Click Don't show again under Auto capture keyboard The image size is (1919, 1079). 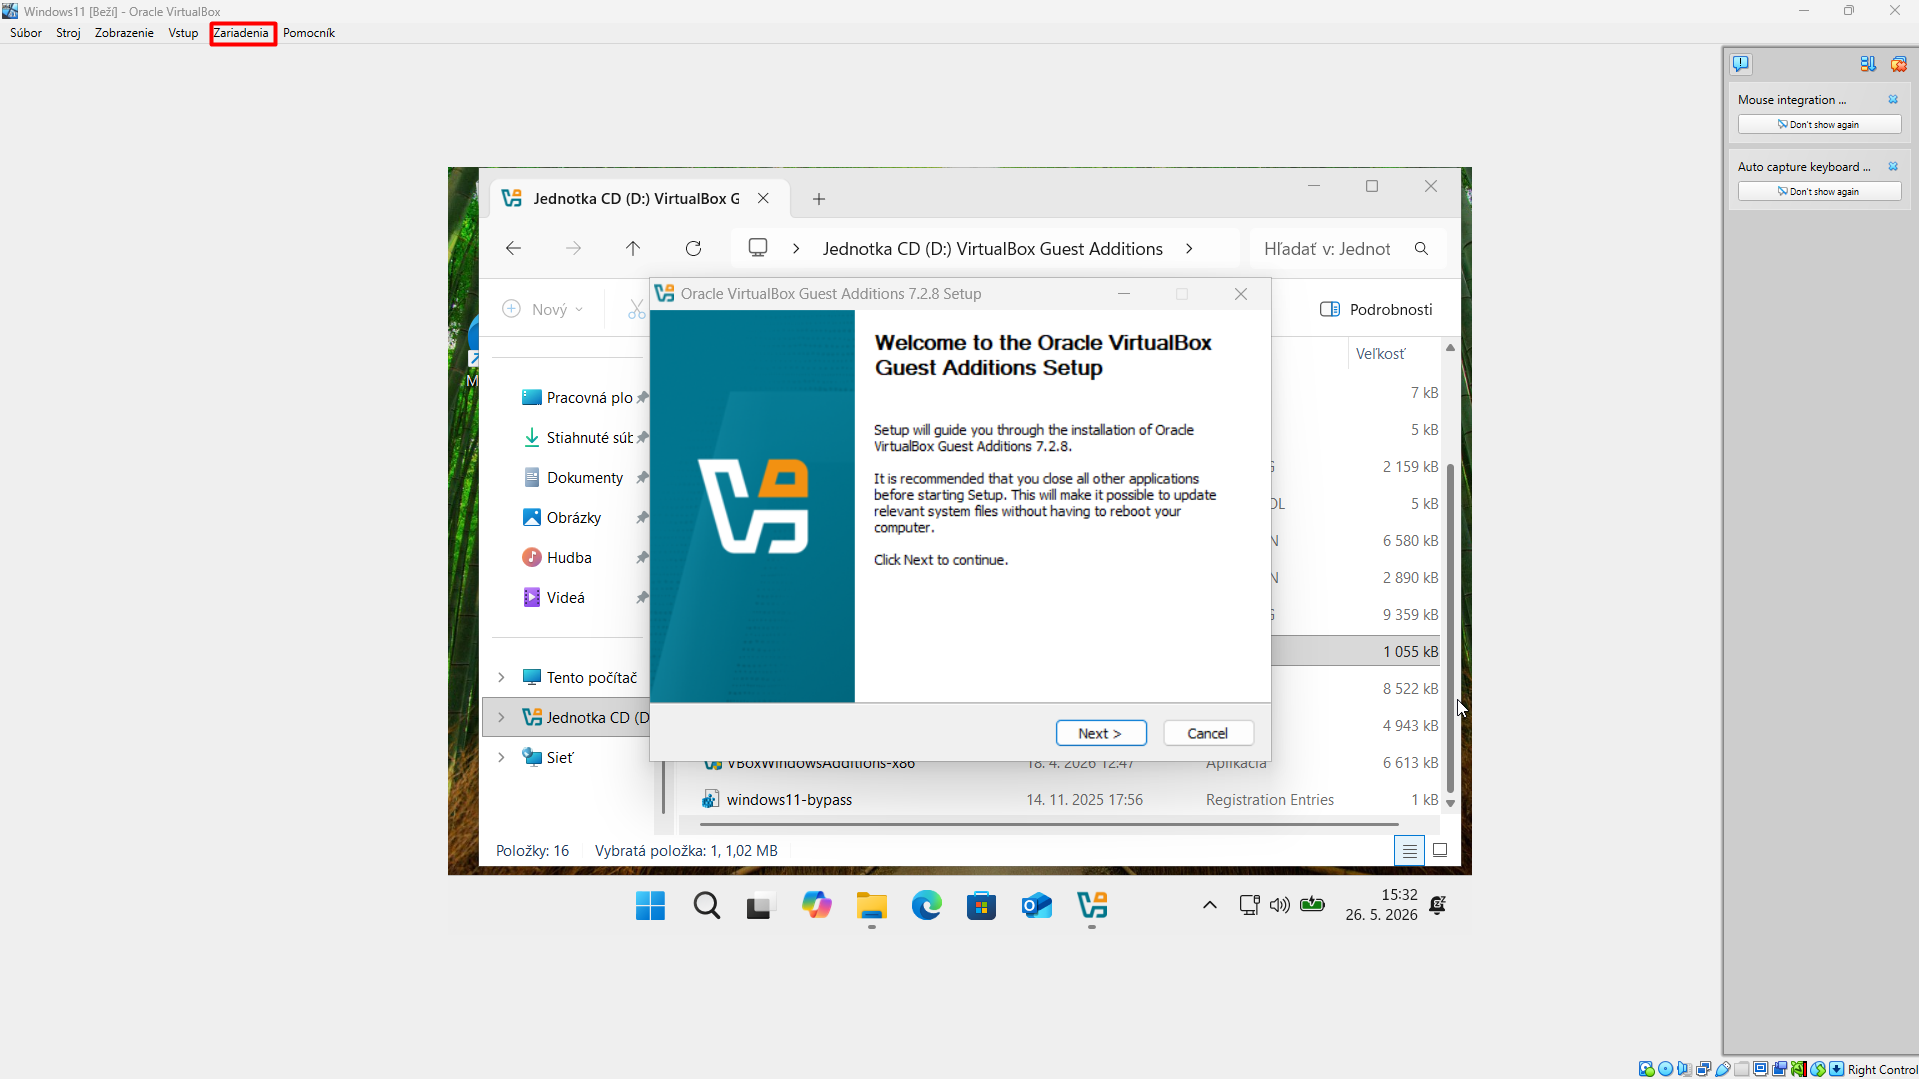coord(1819,191)
